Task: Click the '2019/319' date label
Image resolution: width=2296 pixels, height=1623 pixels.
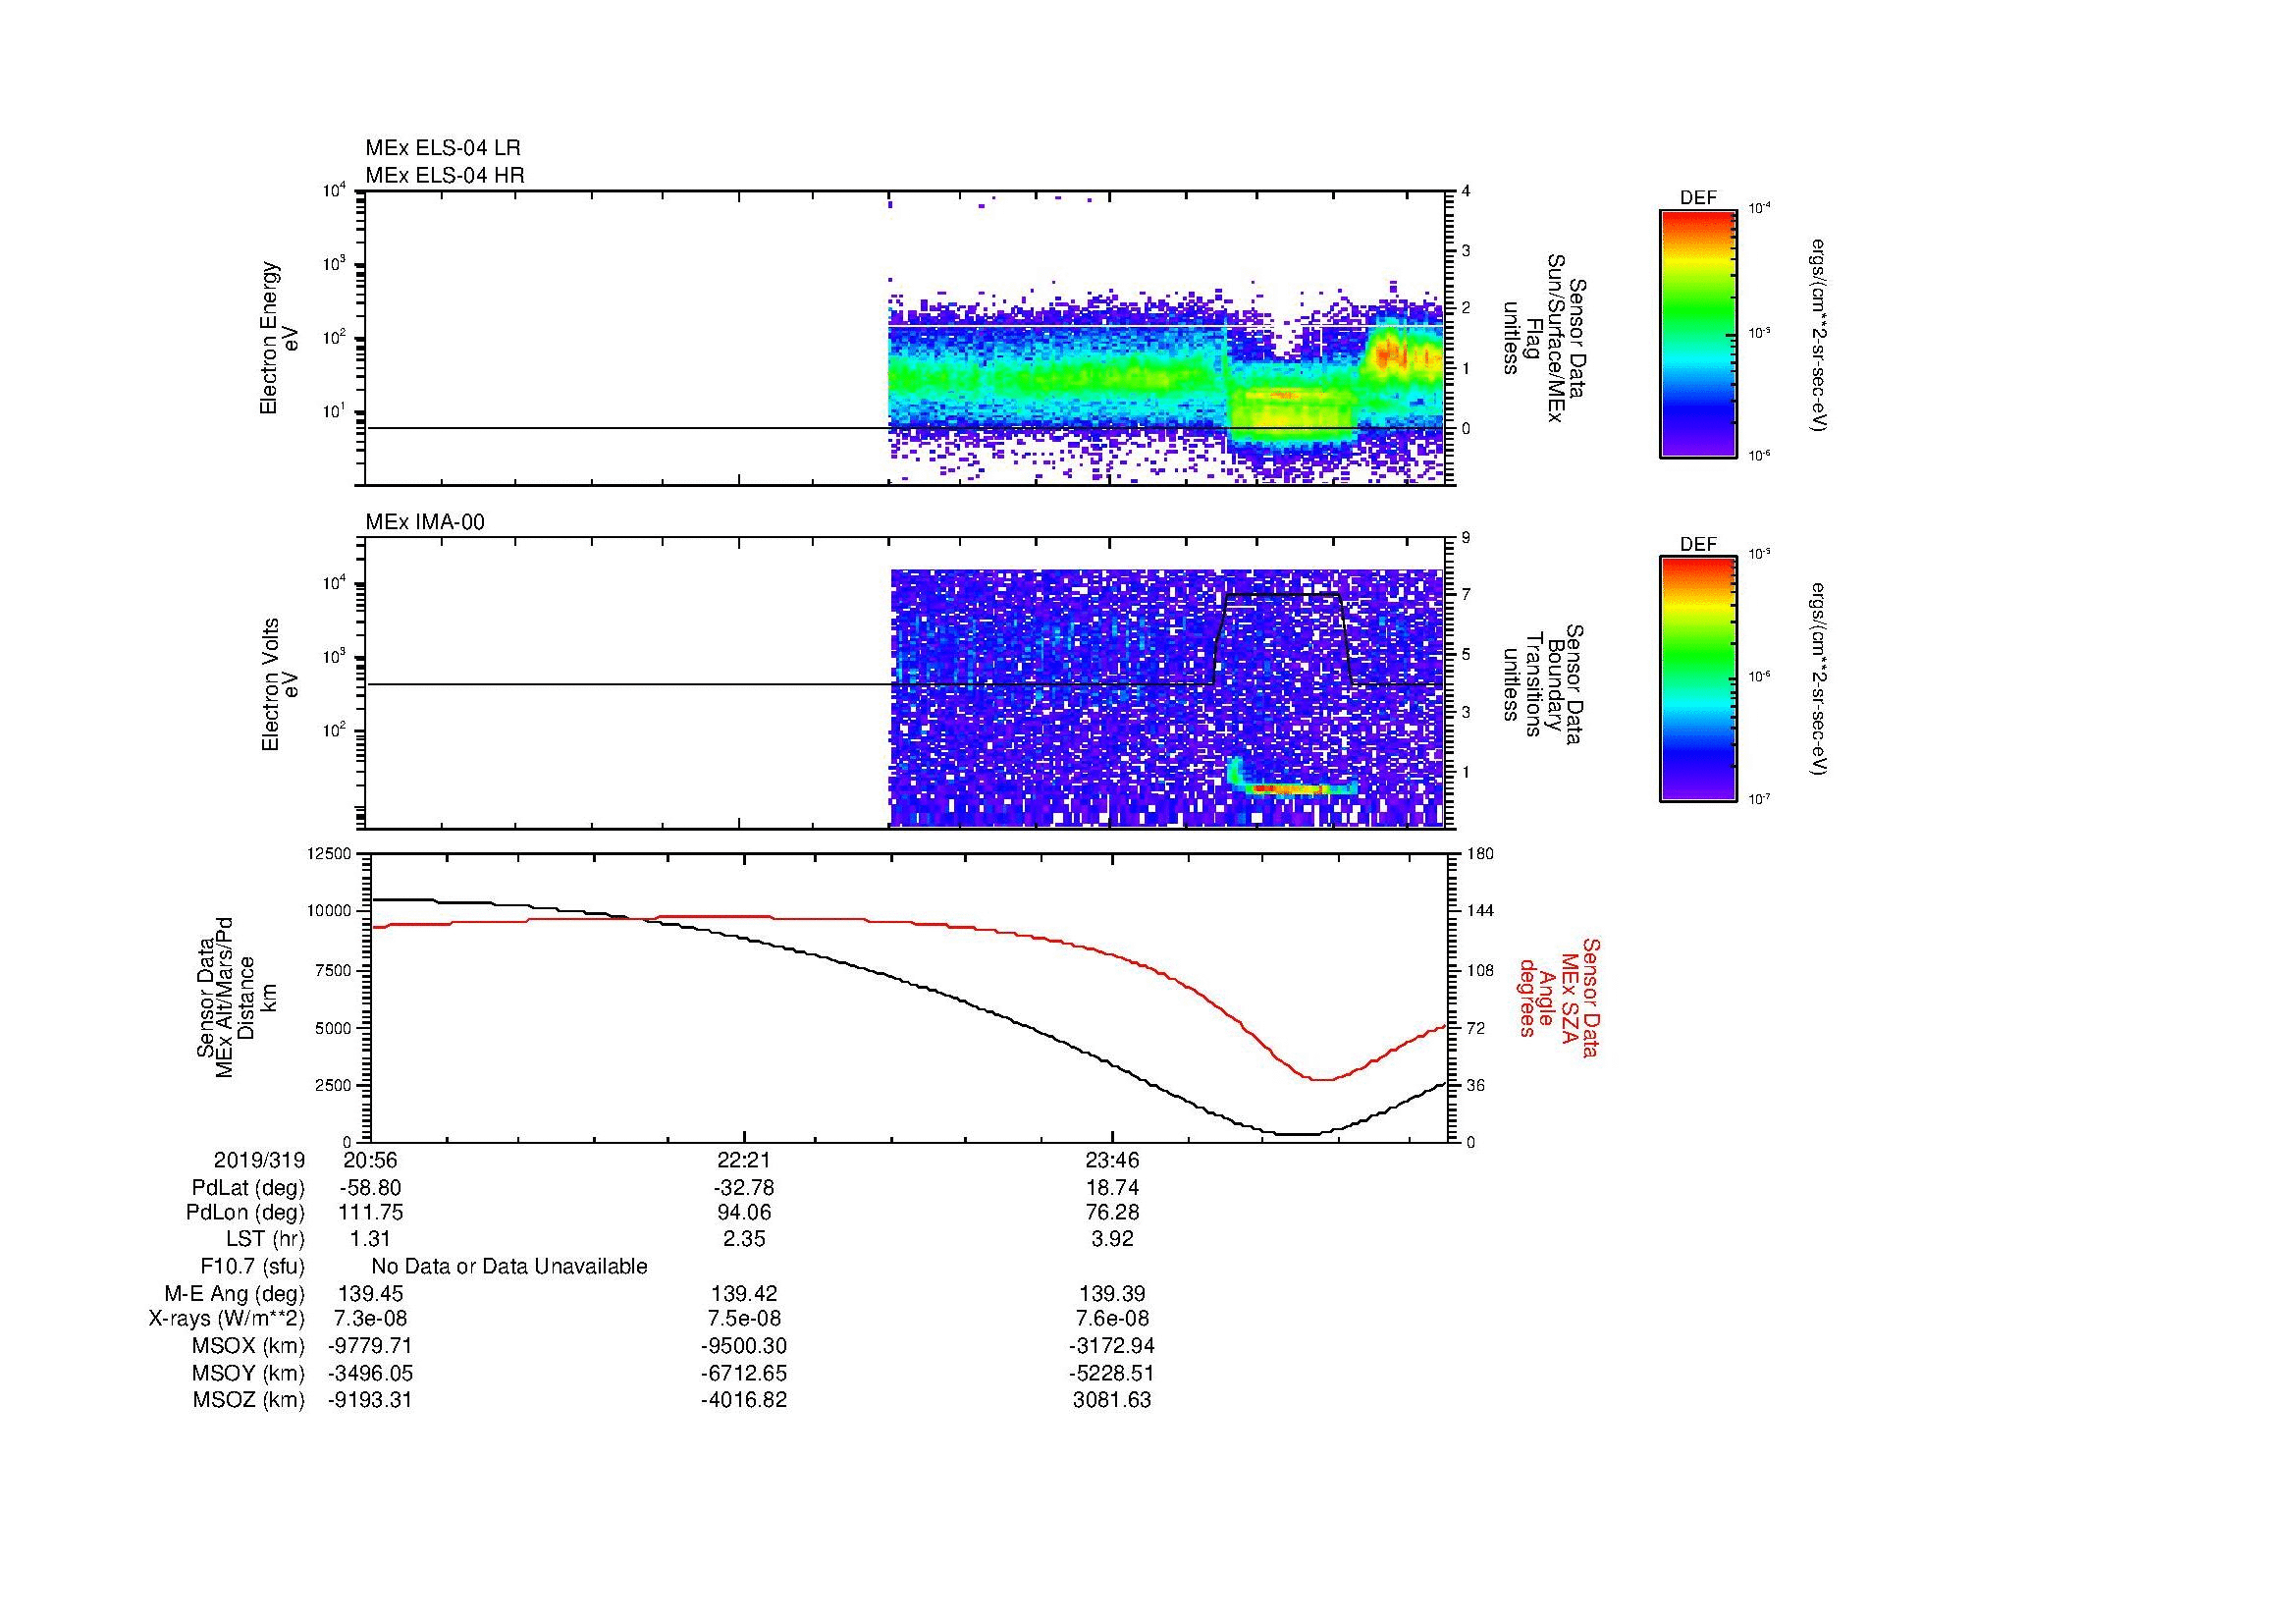Action: tap(260, 1160)
